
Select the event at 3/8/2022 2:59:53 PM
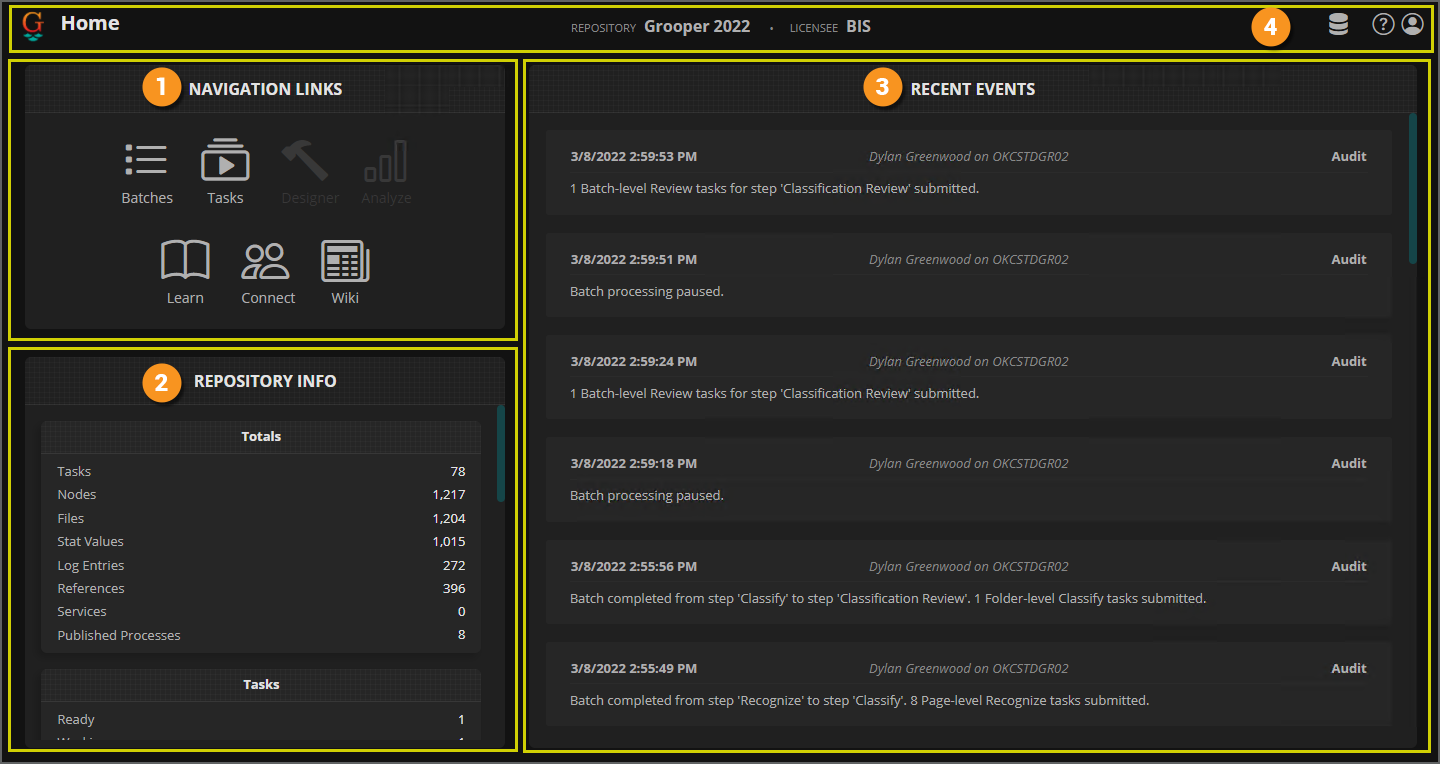point(969,172)
